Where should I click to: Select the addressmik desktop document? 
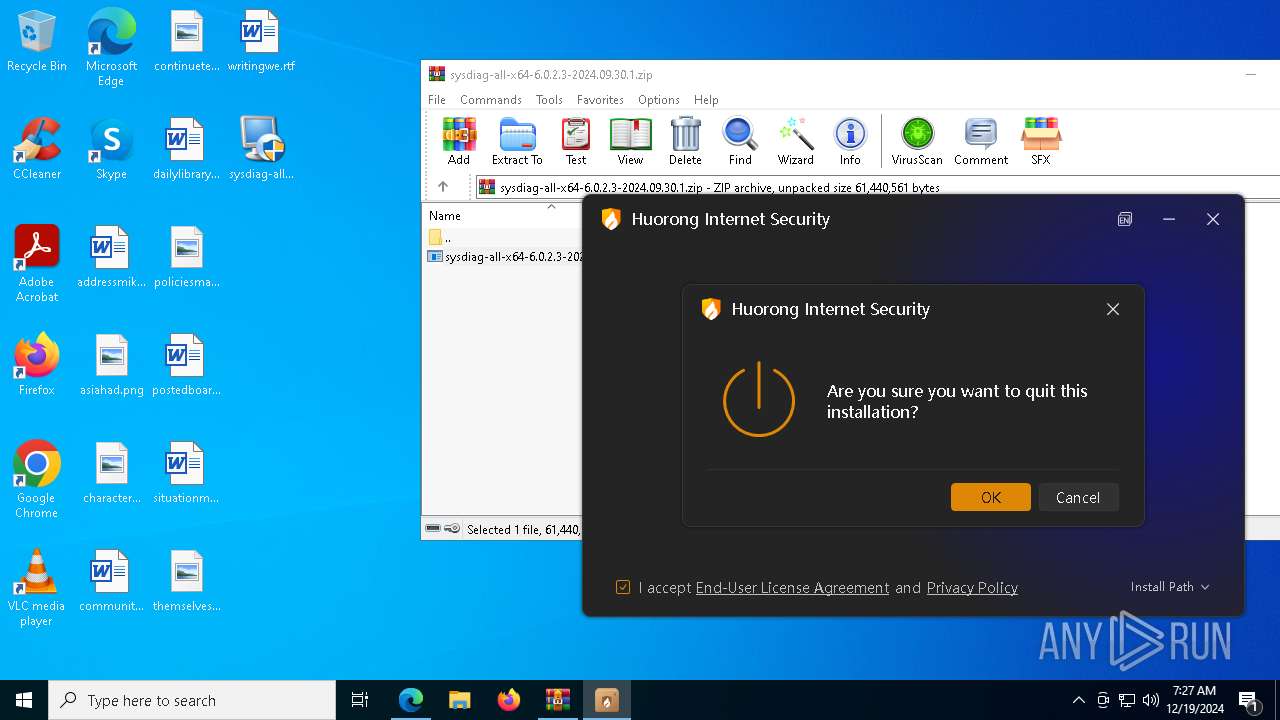tap(111, 256)
